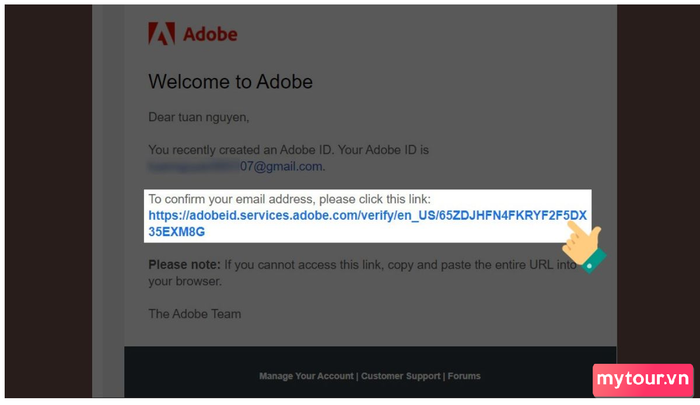Screen dimensions: 700x405
Task: Open Manage Your Account footer link
Action: (x=306, y=376)
